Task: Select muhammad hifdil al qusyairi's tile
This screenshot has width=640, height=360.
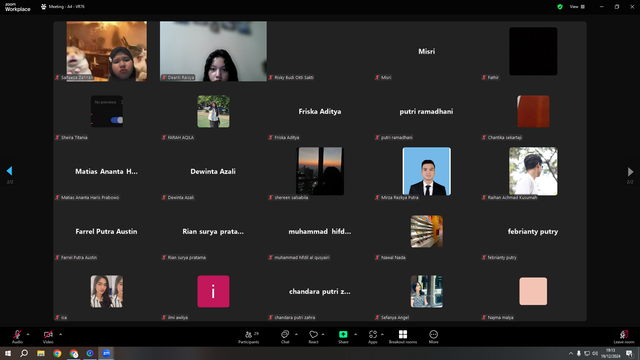Action: pyautogui.click(x=320, y=231)
